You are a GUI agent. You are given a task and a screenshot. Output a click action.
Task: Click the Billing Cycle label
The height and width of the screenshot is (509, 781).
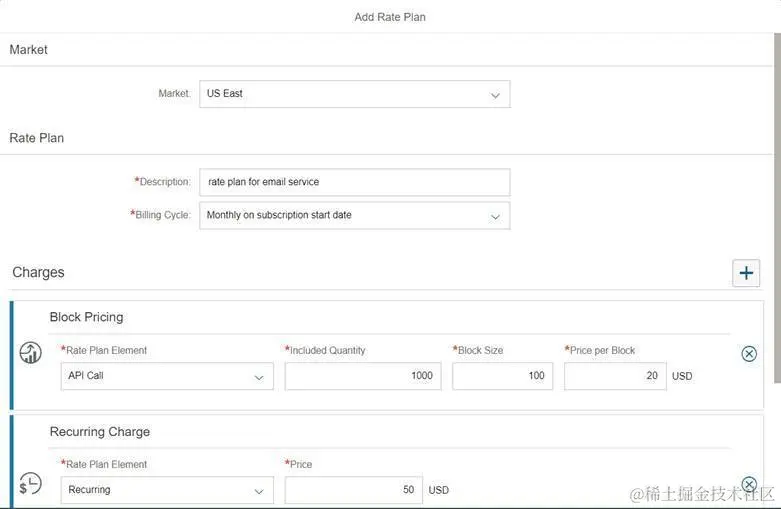(160, 215)
